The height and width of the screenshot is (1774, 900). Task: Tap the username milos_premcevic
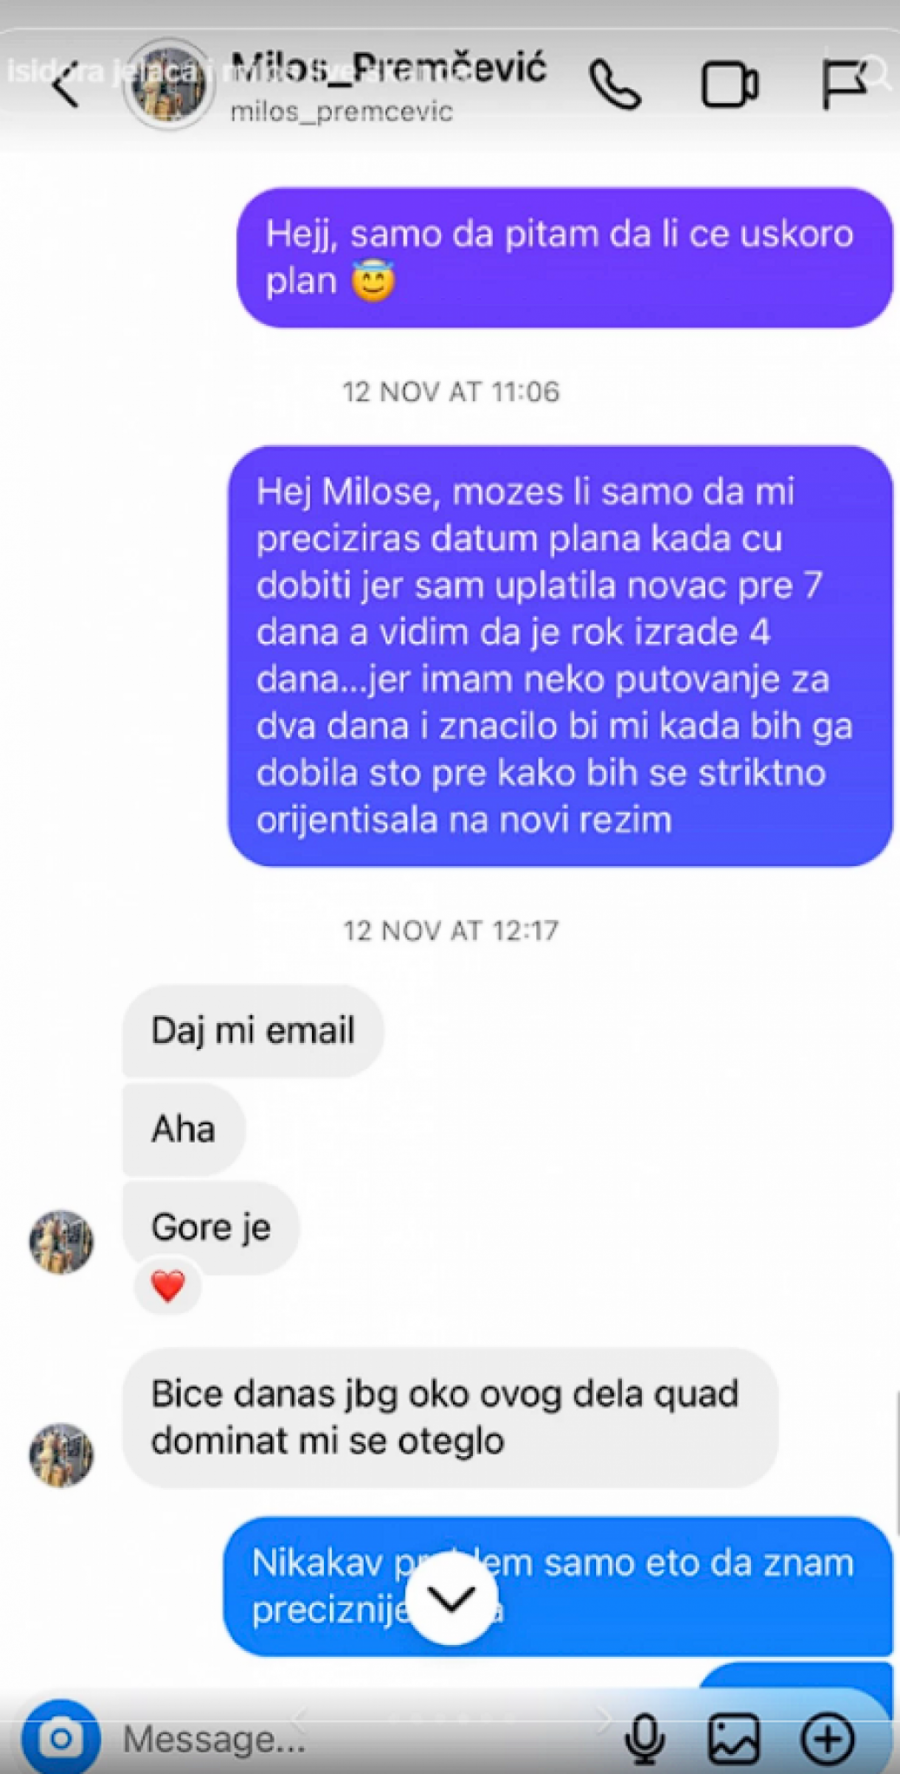pos(341,112)
